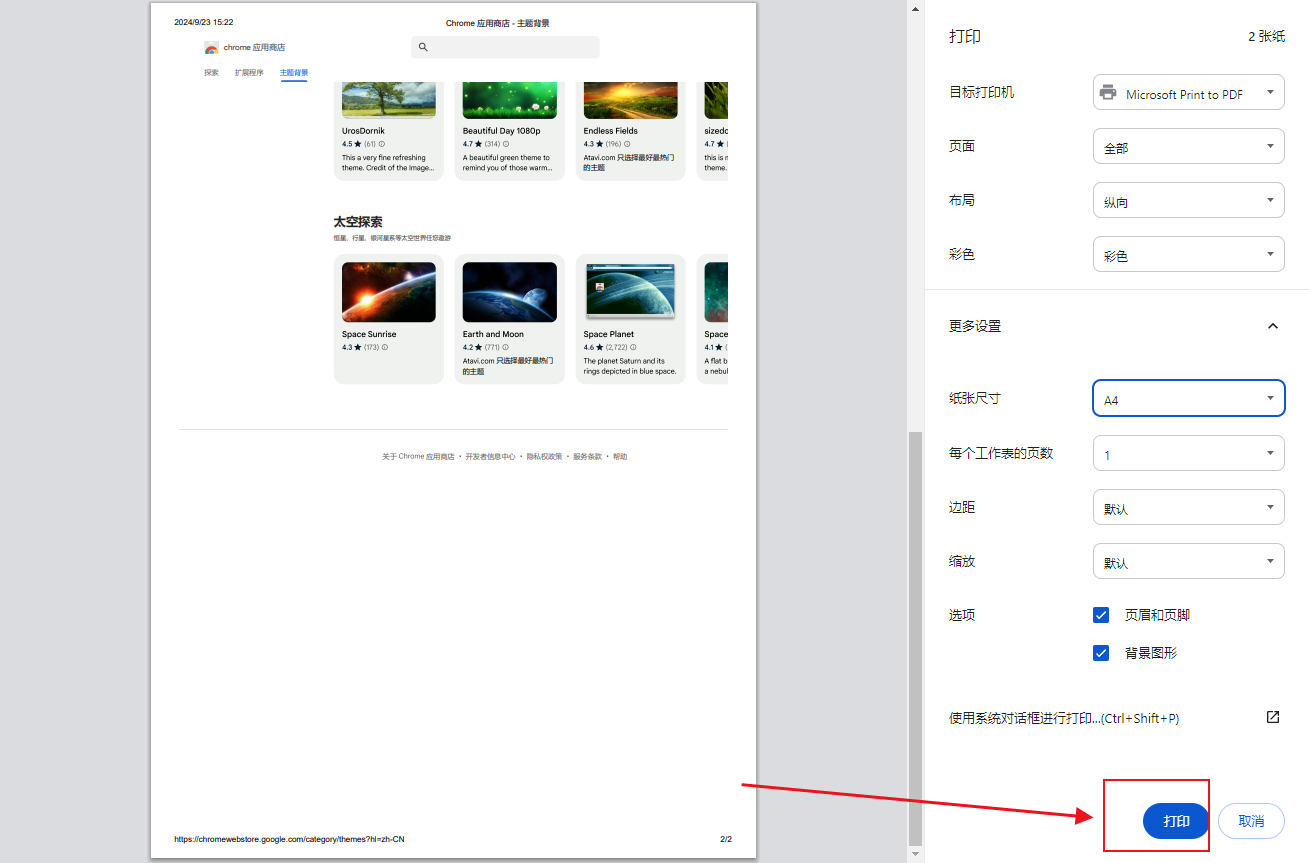This screenshot has width=1309, height=863.
Task: Click the Space Sunrise title text
Action: click(x=369, y=334)
